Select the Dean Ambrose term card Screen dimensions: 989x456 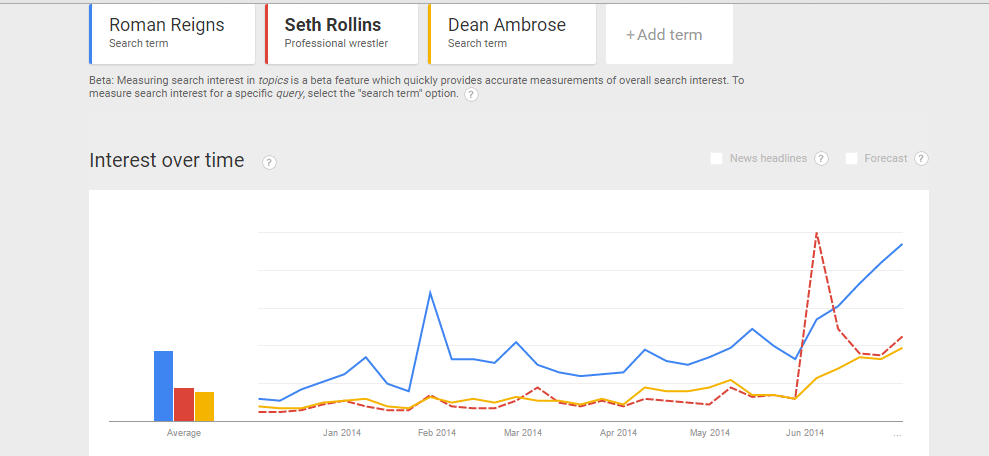tap(511, 33)
